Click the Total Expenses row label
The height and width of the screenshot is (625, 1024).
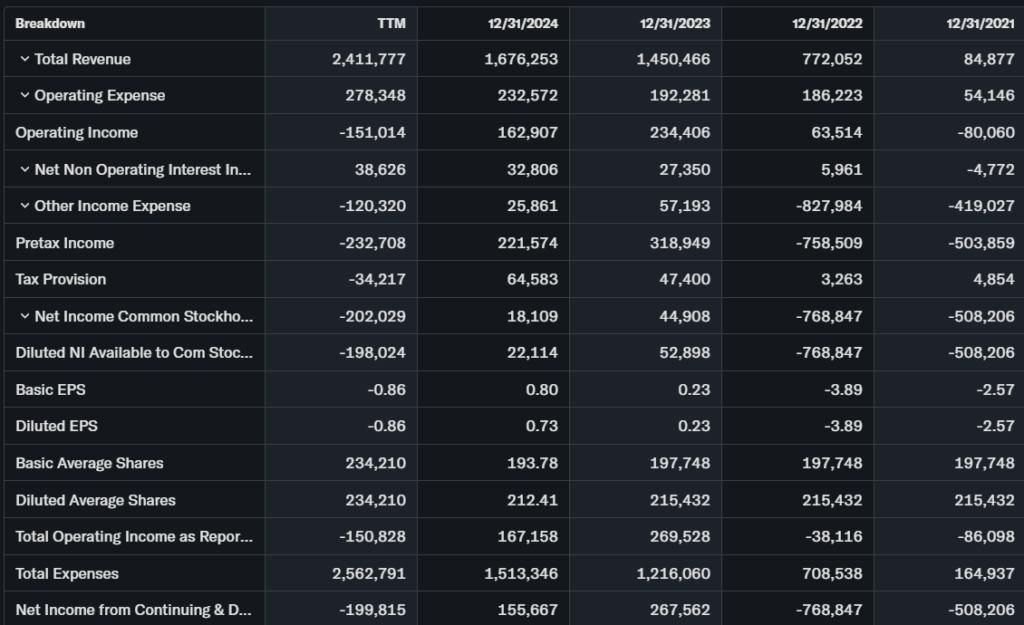pos(67,574)
